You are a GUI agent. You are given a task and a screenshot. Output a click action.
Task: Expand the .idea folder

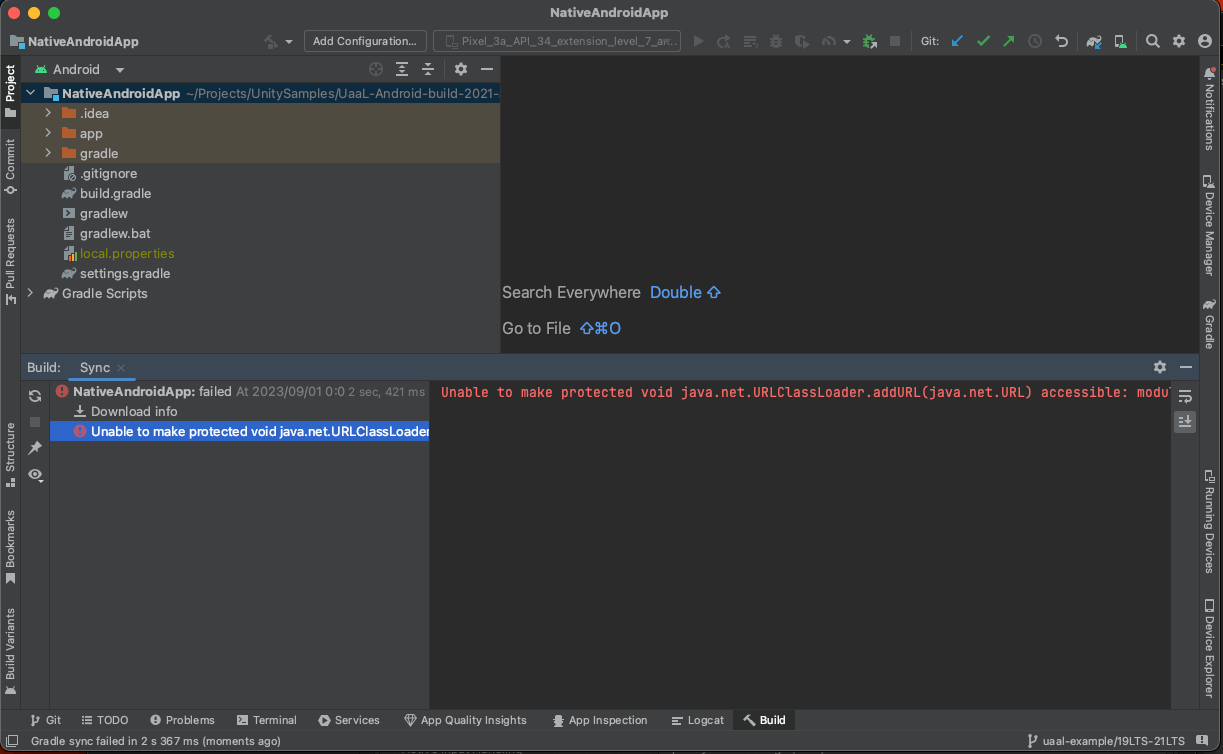pyautogui.click(x=48, y=113)
